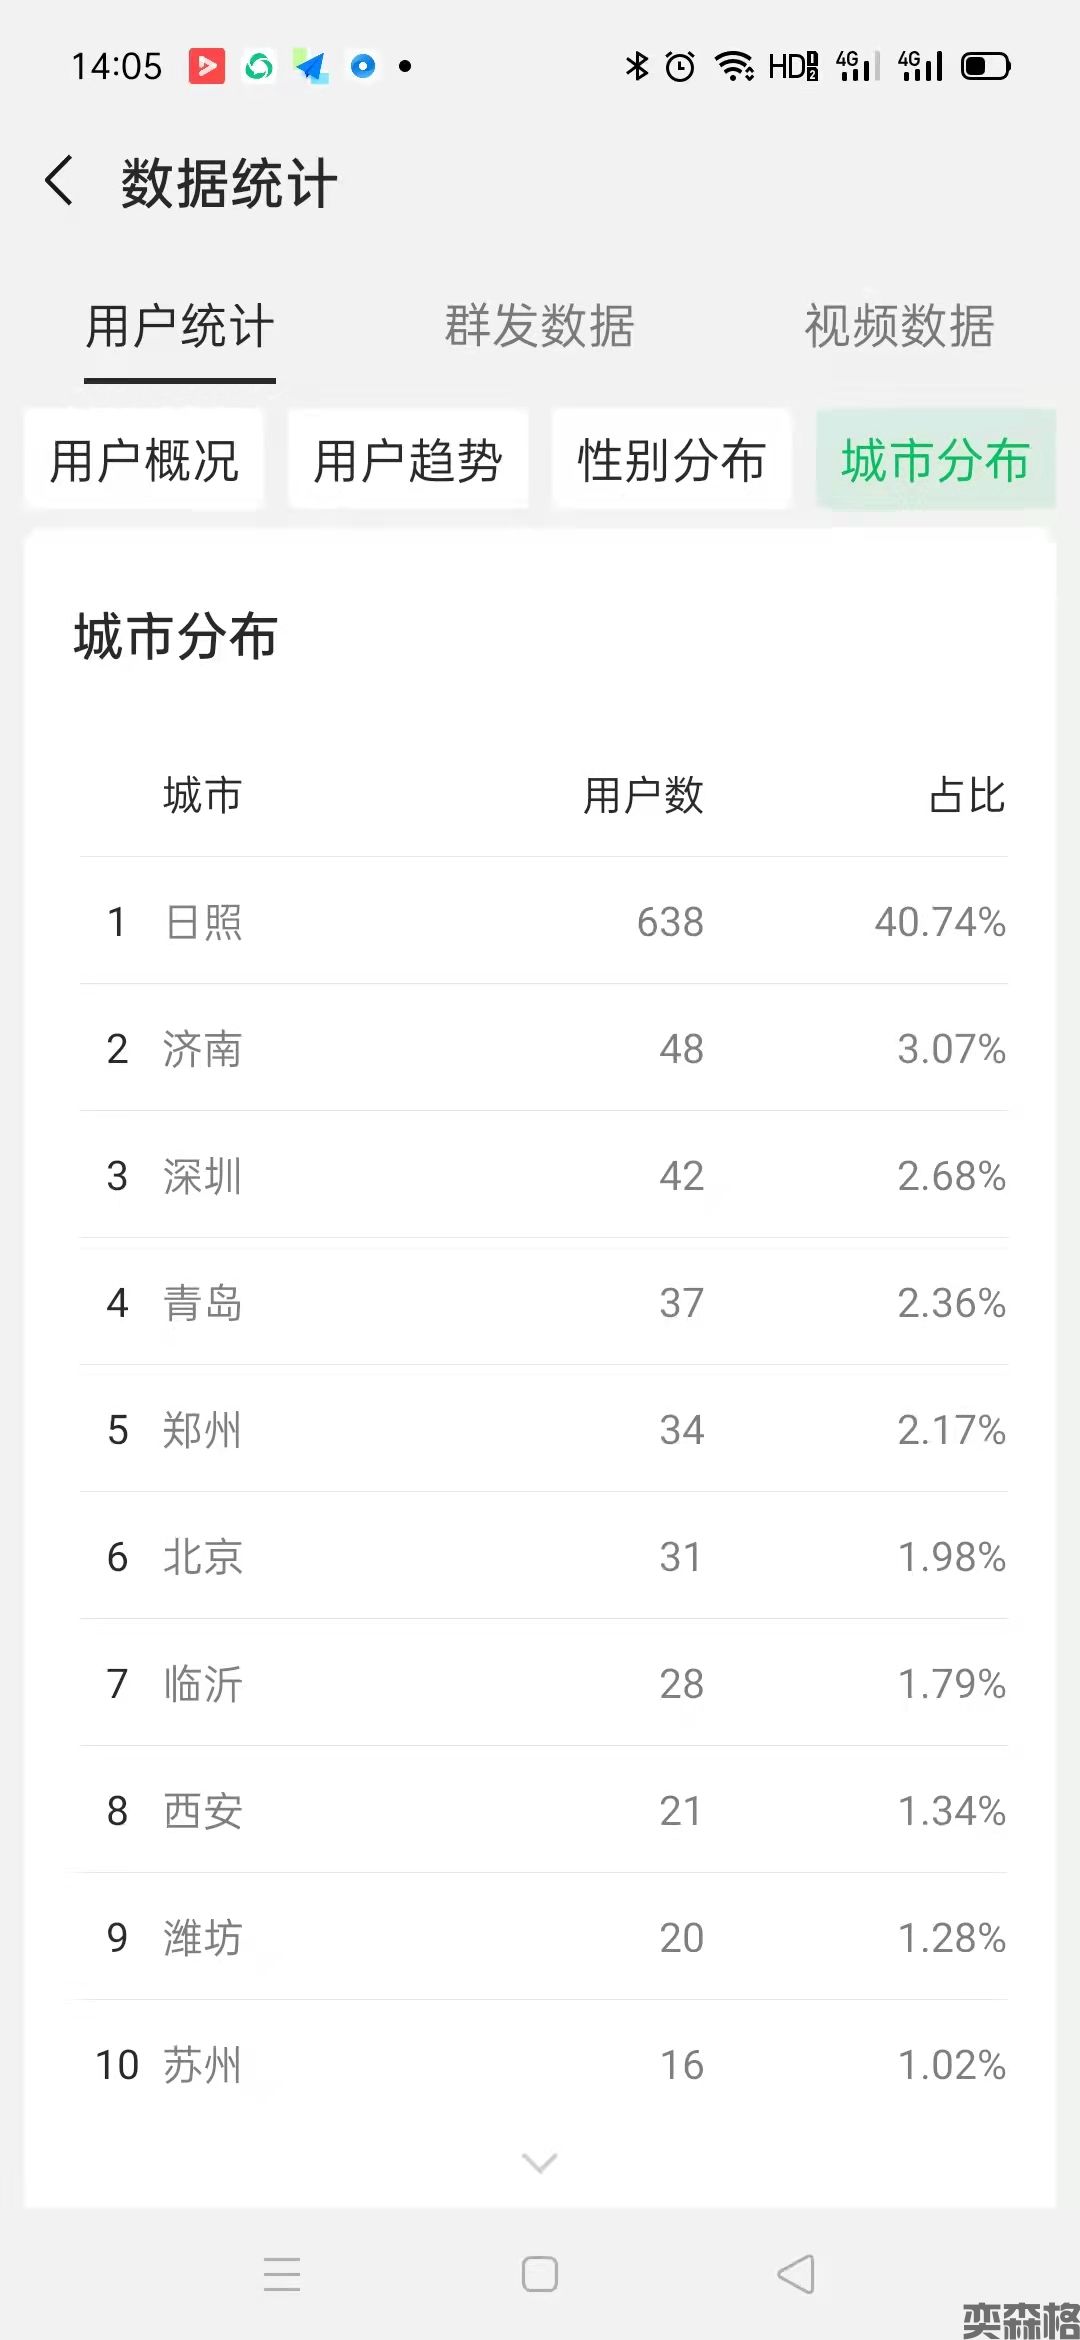Image resolution: width=1080 pixels, height=2340 pixels.
Task: Tap the Android home square icon
Action: [540, 2273]
